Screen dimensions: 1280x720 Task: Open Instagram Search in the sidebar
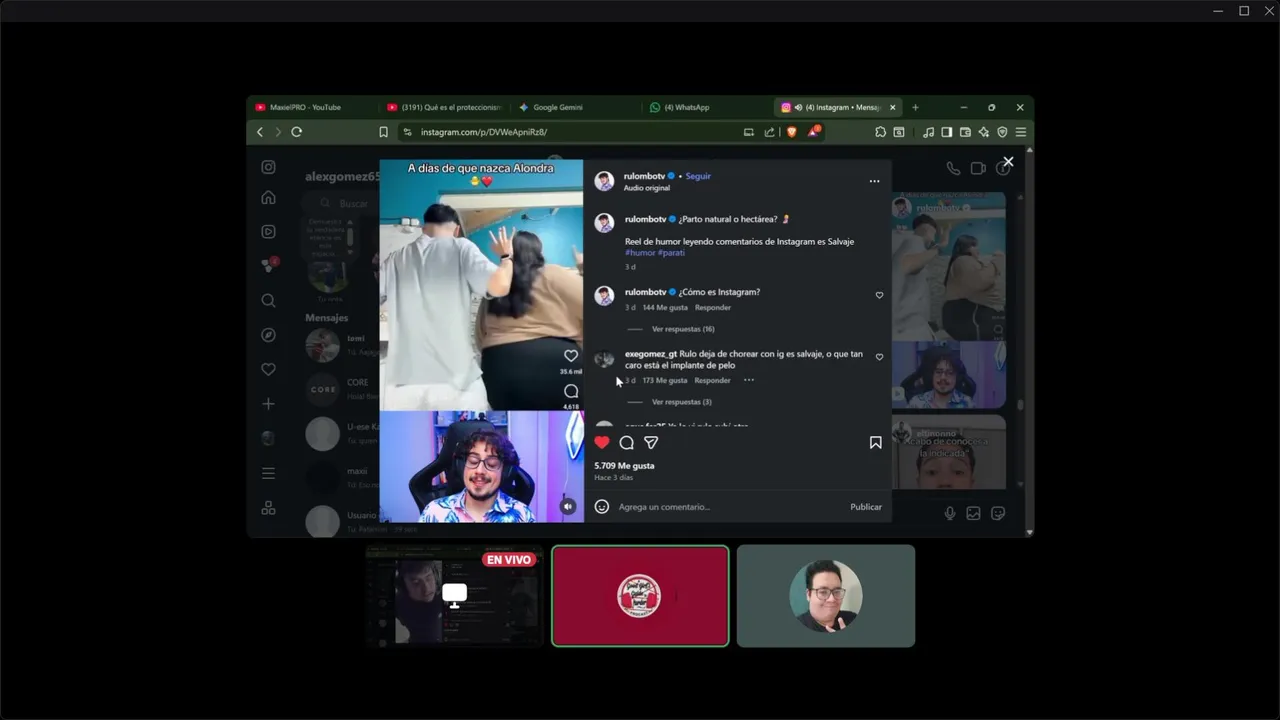pyautogui.click(x=268, y=300)
